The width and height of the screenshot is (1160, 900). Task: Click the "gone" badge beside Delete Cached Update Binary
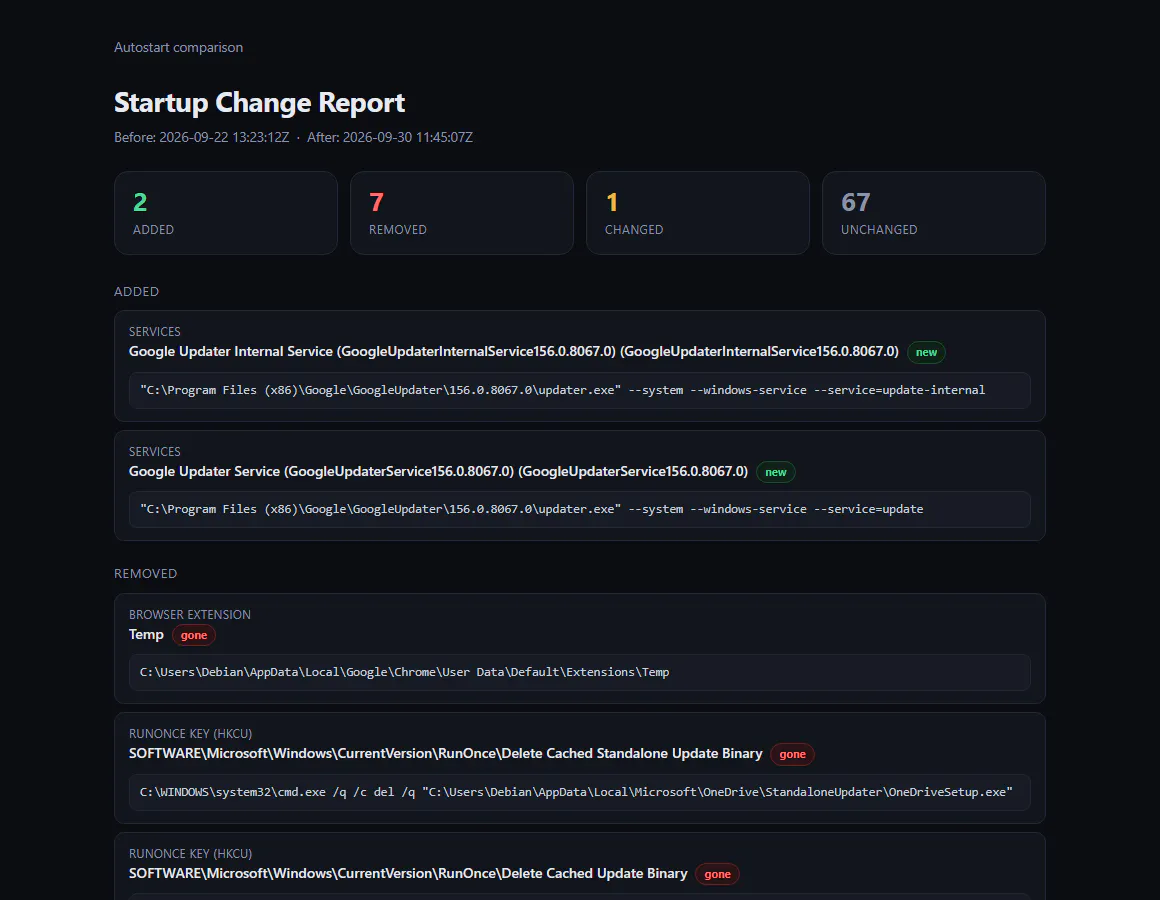[x=718, y=874]
